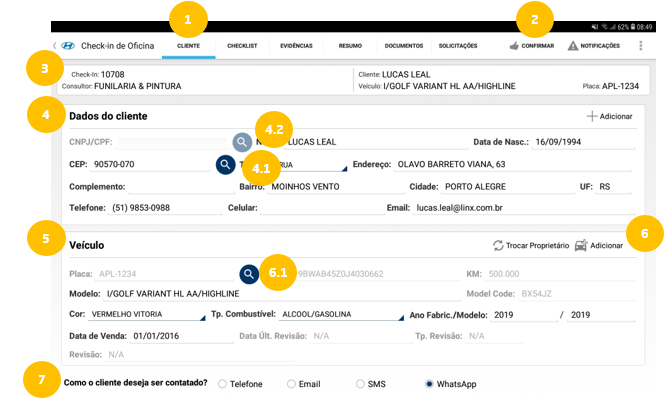
Task: Click the CNPJ/CPF input field
Action: pos(172,143)
